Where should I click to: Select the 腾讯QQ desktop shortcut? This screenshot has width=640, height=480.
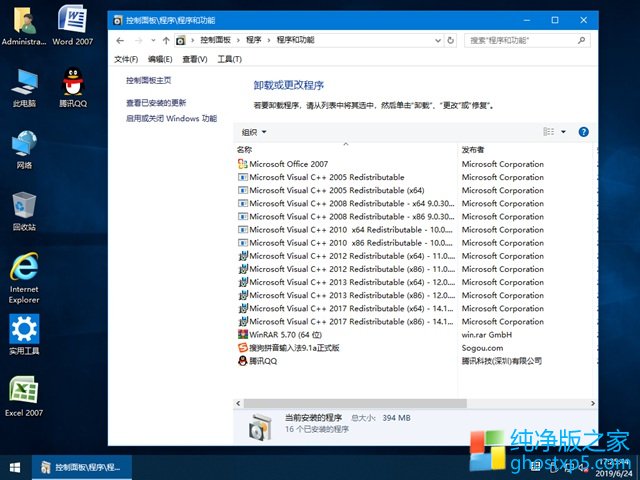[x=73, y=87]
